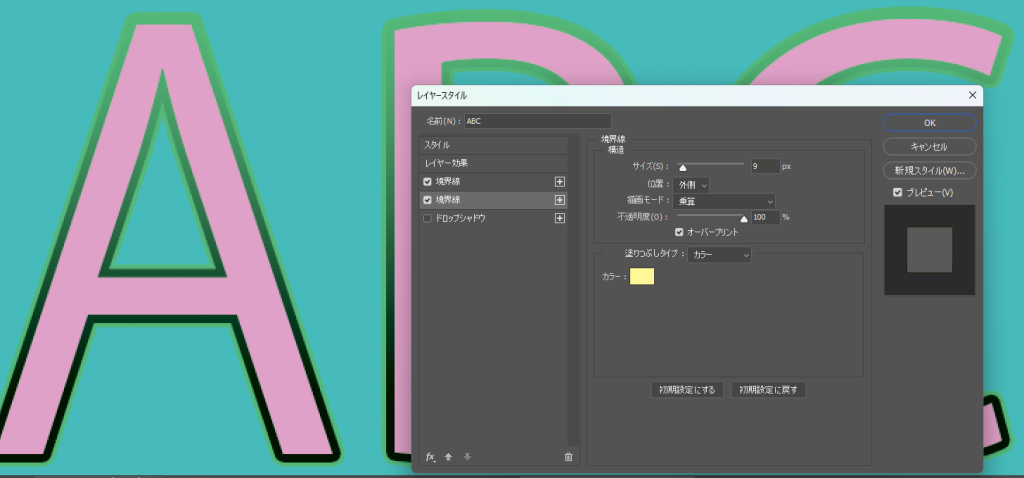Open the fx add-effect menu icon

(x=430, y=457)
